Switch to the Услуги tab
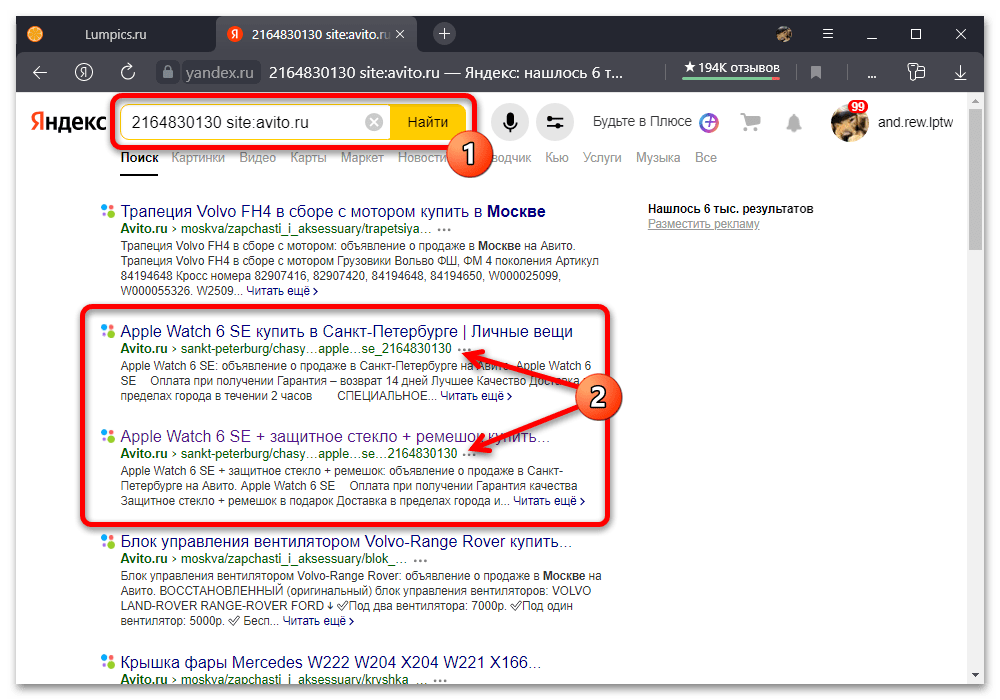 (601, 157)
